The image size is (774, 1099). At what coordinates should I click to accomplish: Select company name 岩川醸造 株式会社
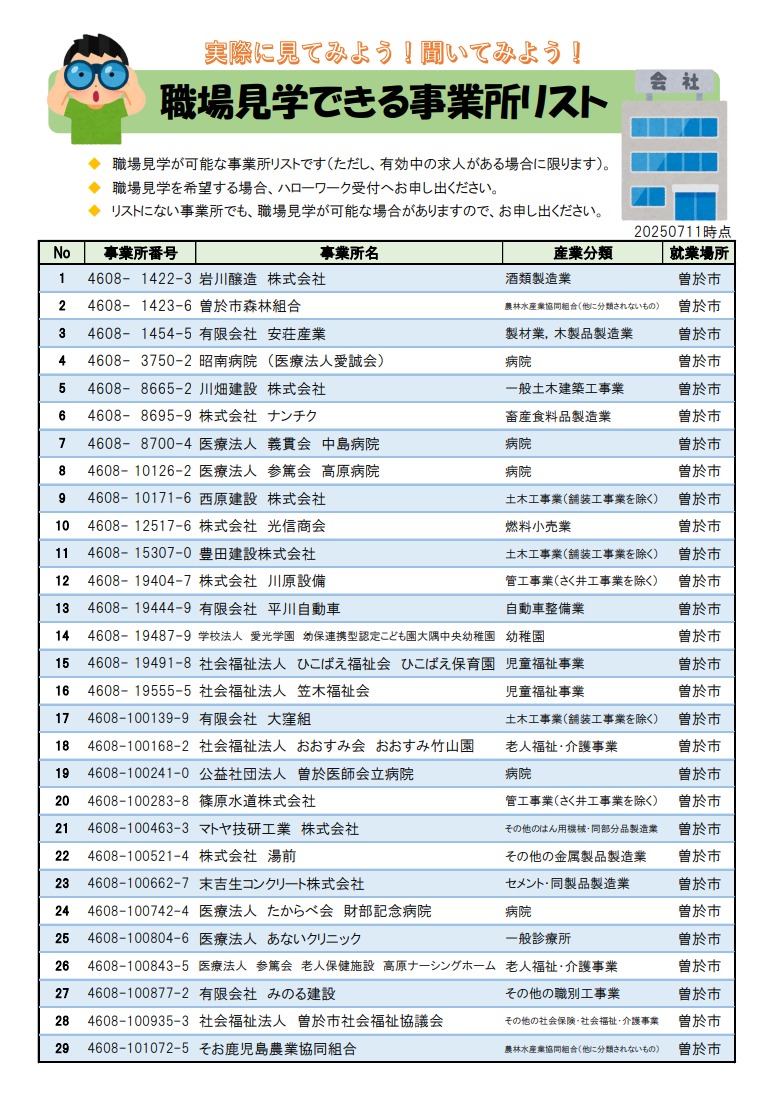coord(262,279)
